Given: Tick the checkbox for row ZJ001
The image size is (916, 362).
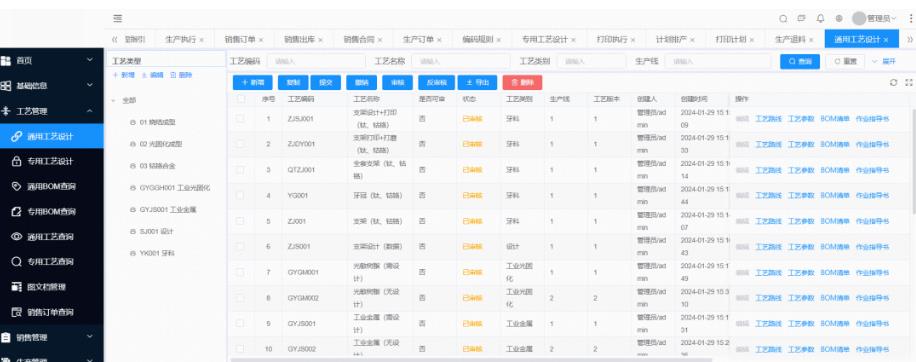Looking at the screenshot, I should (240, 221).
